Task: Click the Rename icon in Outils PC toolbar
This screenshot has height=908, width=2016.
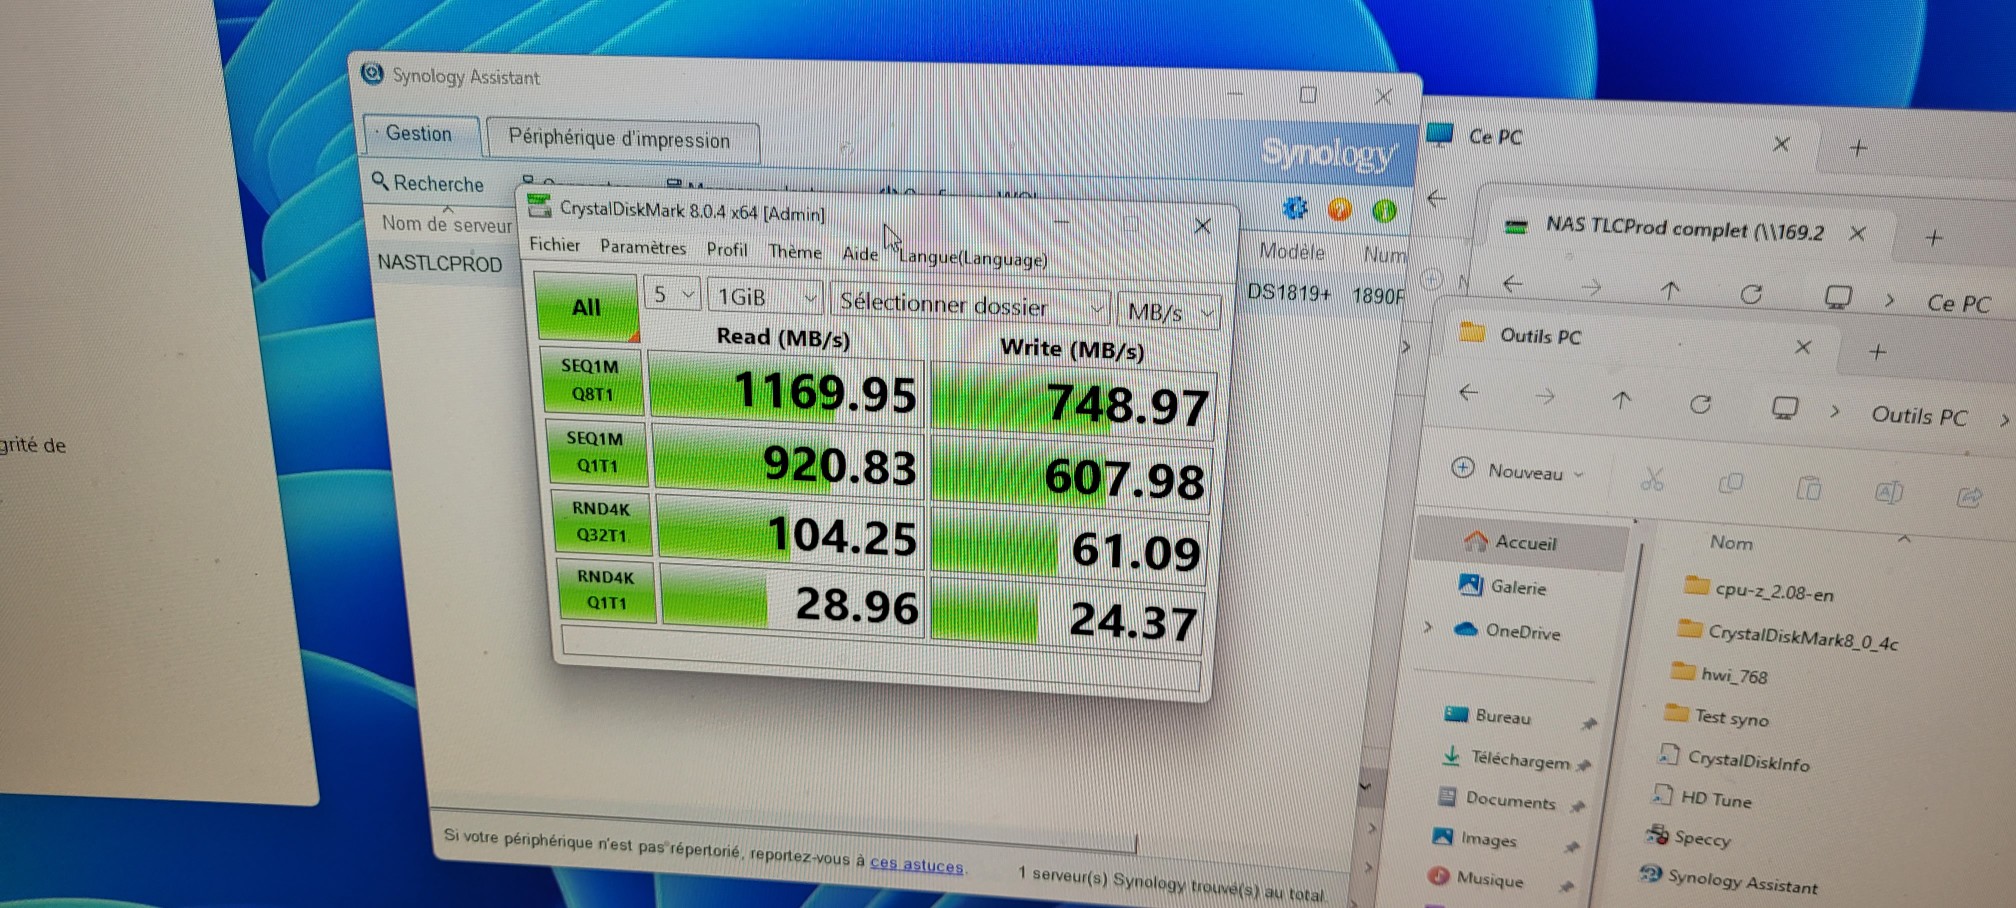Action: (x=1889, y=492)
